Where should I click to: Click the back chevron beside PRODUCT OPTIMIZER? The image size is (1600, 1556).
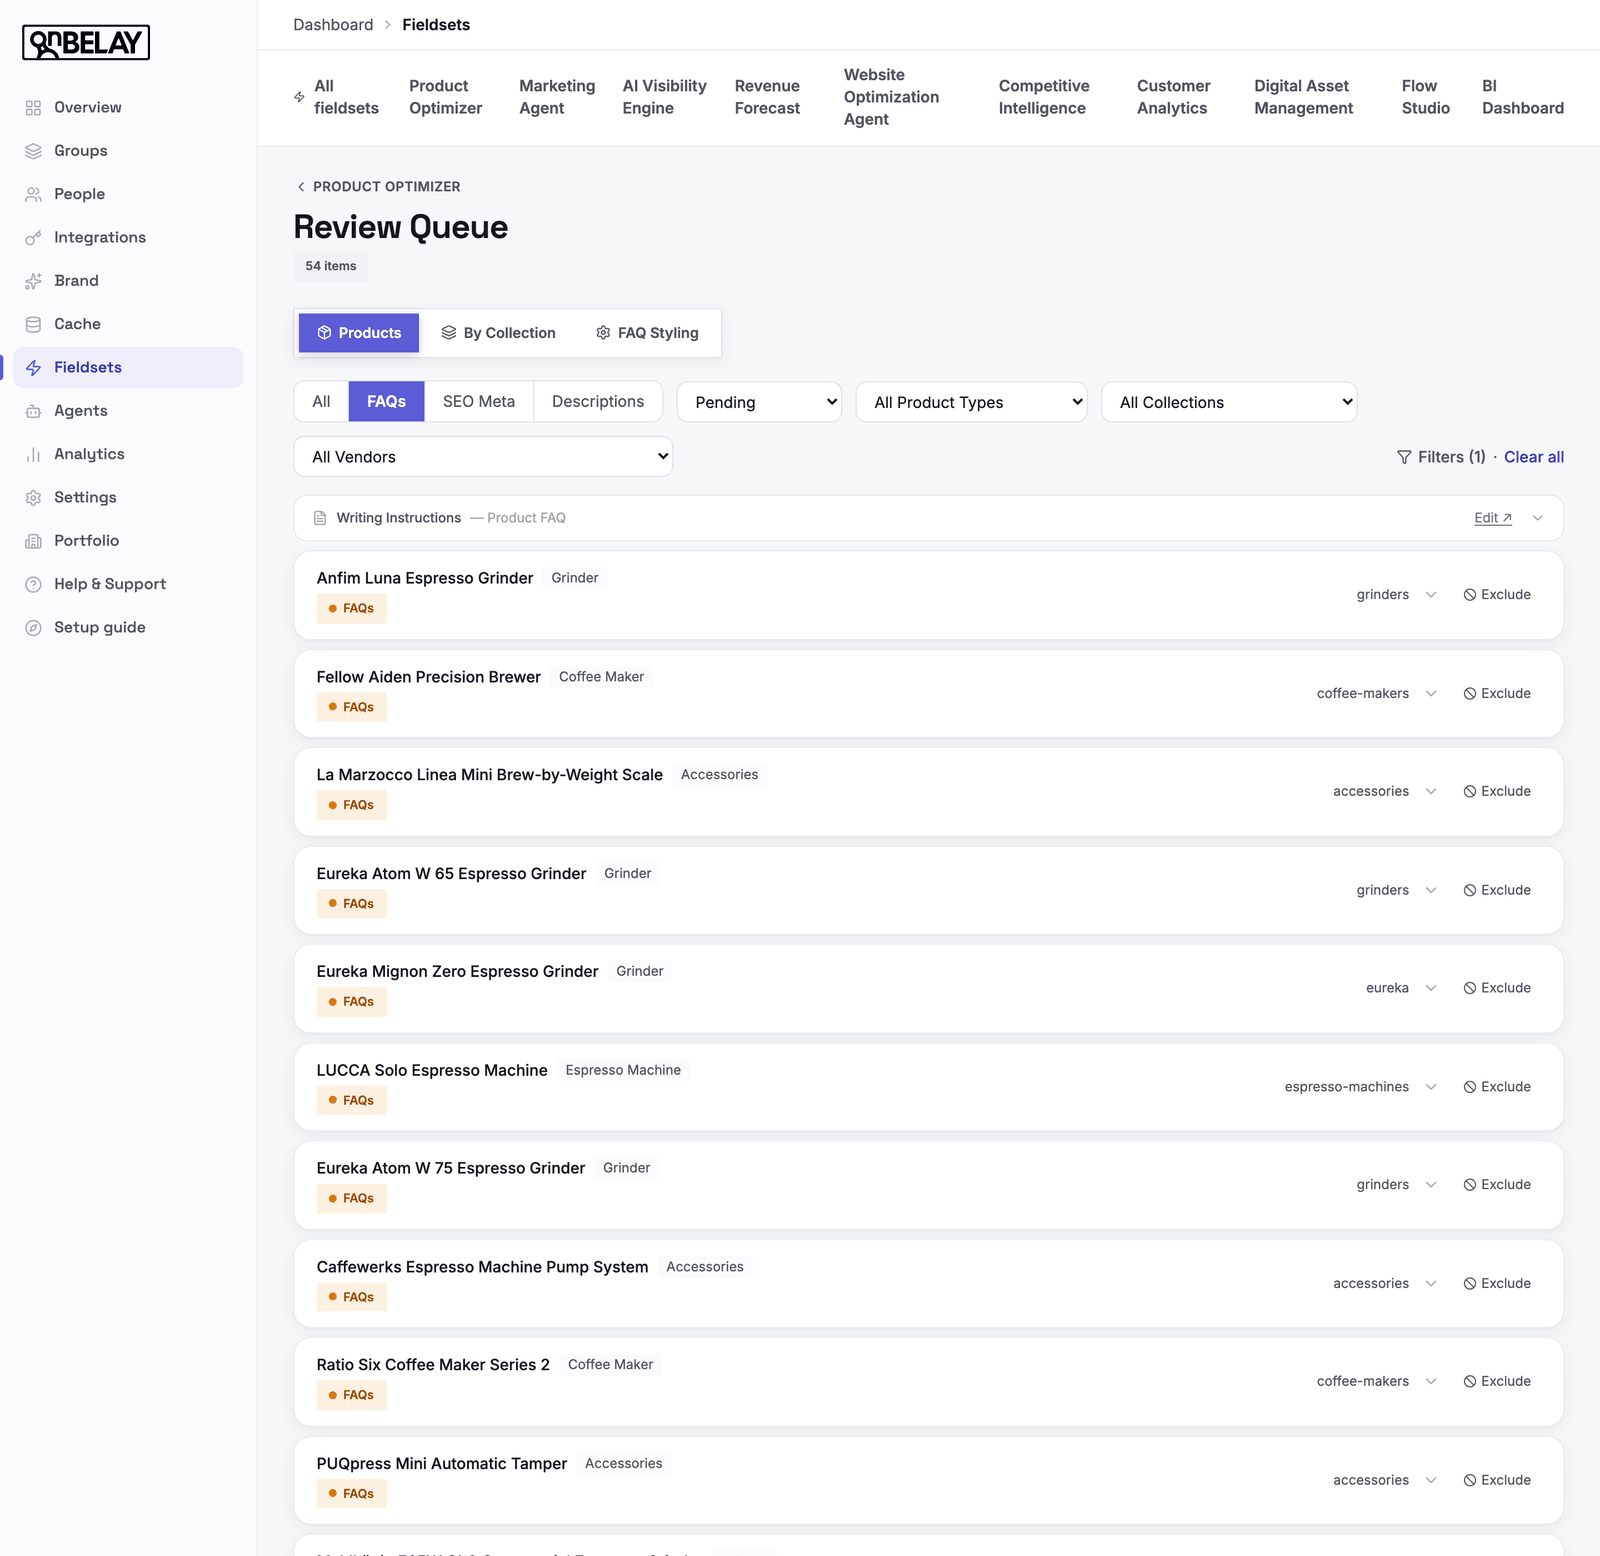click(301, 187)
